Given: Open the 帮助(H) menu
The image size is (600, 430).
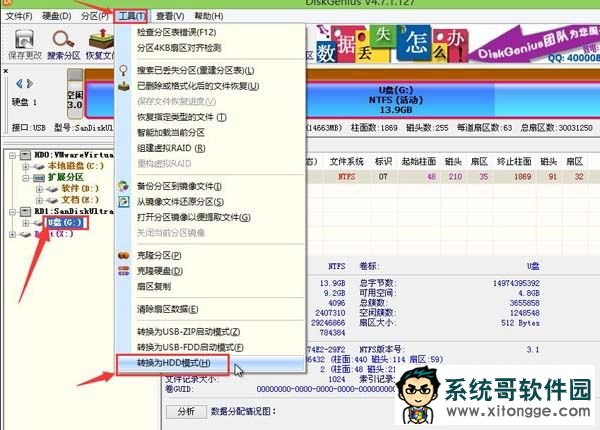Looking at the screenshot, I should coord(209,16).
